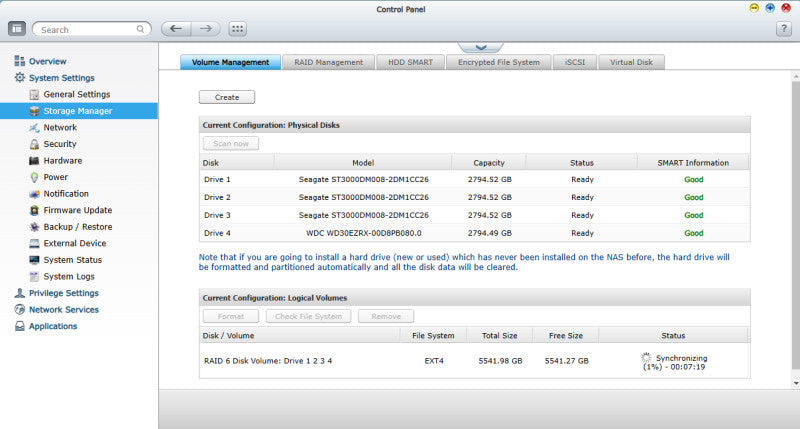The image size is (800, 429).
Task: Click the Network icon
Action: point(34,128)
